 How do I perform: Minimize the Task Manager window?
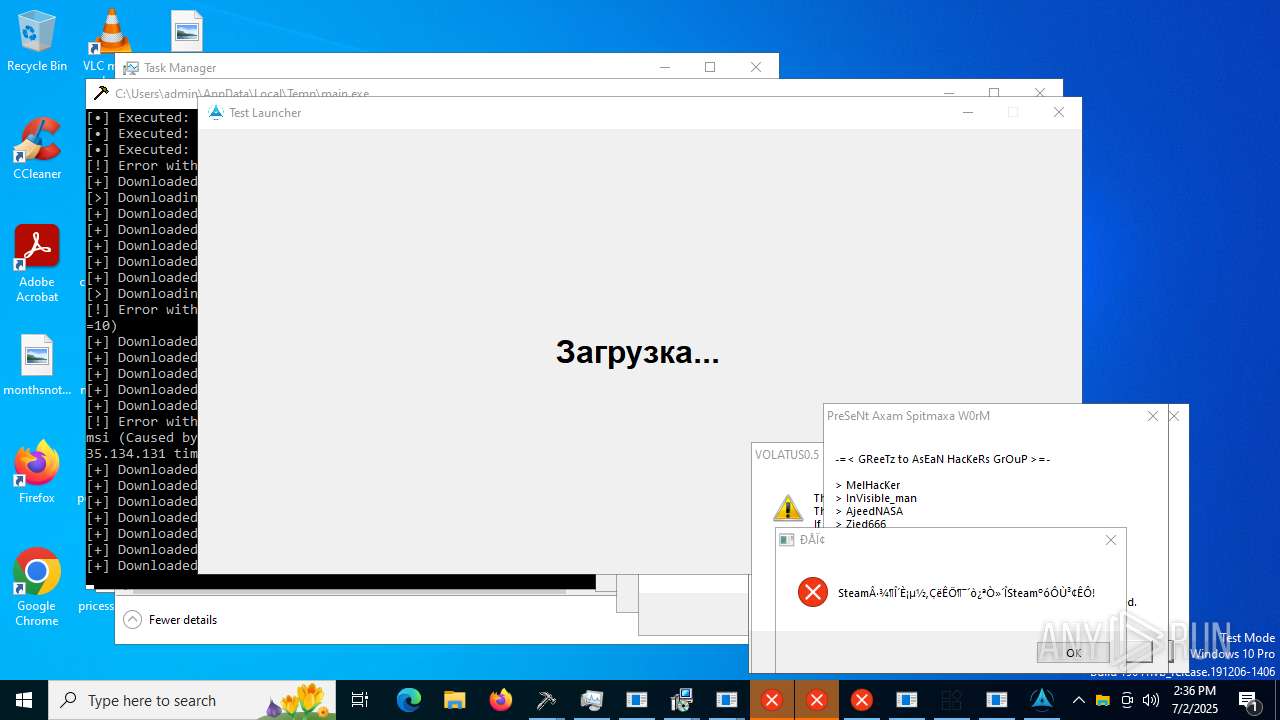pyautogui.click(x=664, y=67)
